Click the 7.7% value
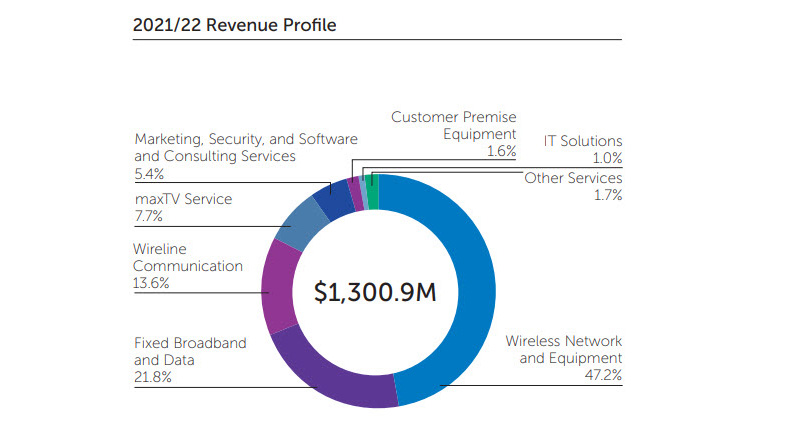Image resolution: width=790 pixels, height=427 pixels. coord(148,217)
